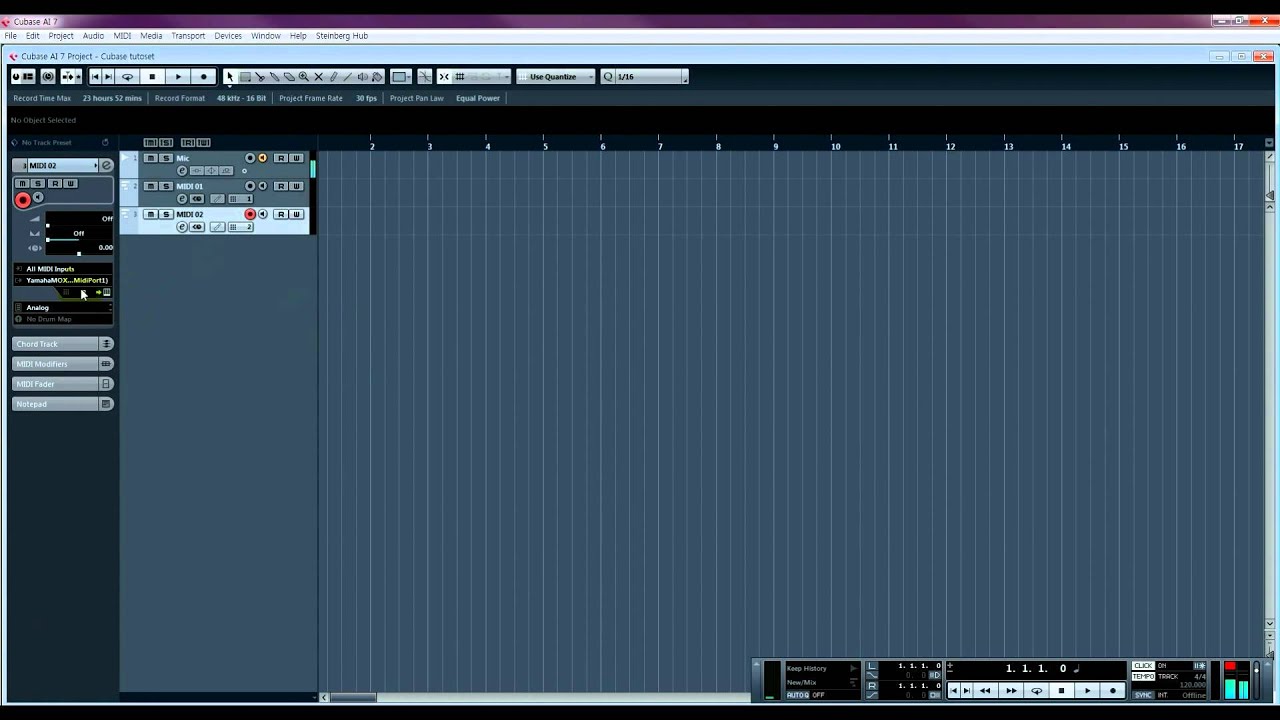Image resolution: width=1280 pixels, height=720 pixels.
Task: Click ruler bar marker 9
Action: [776, 146]
